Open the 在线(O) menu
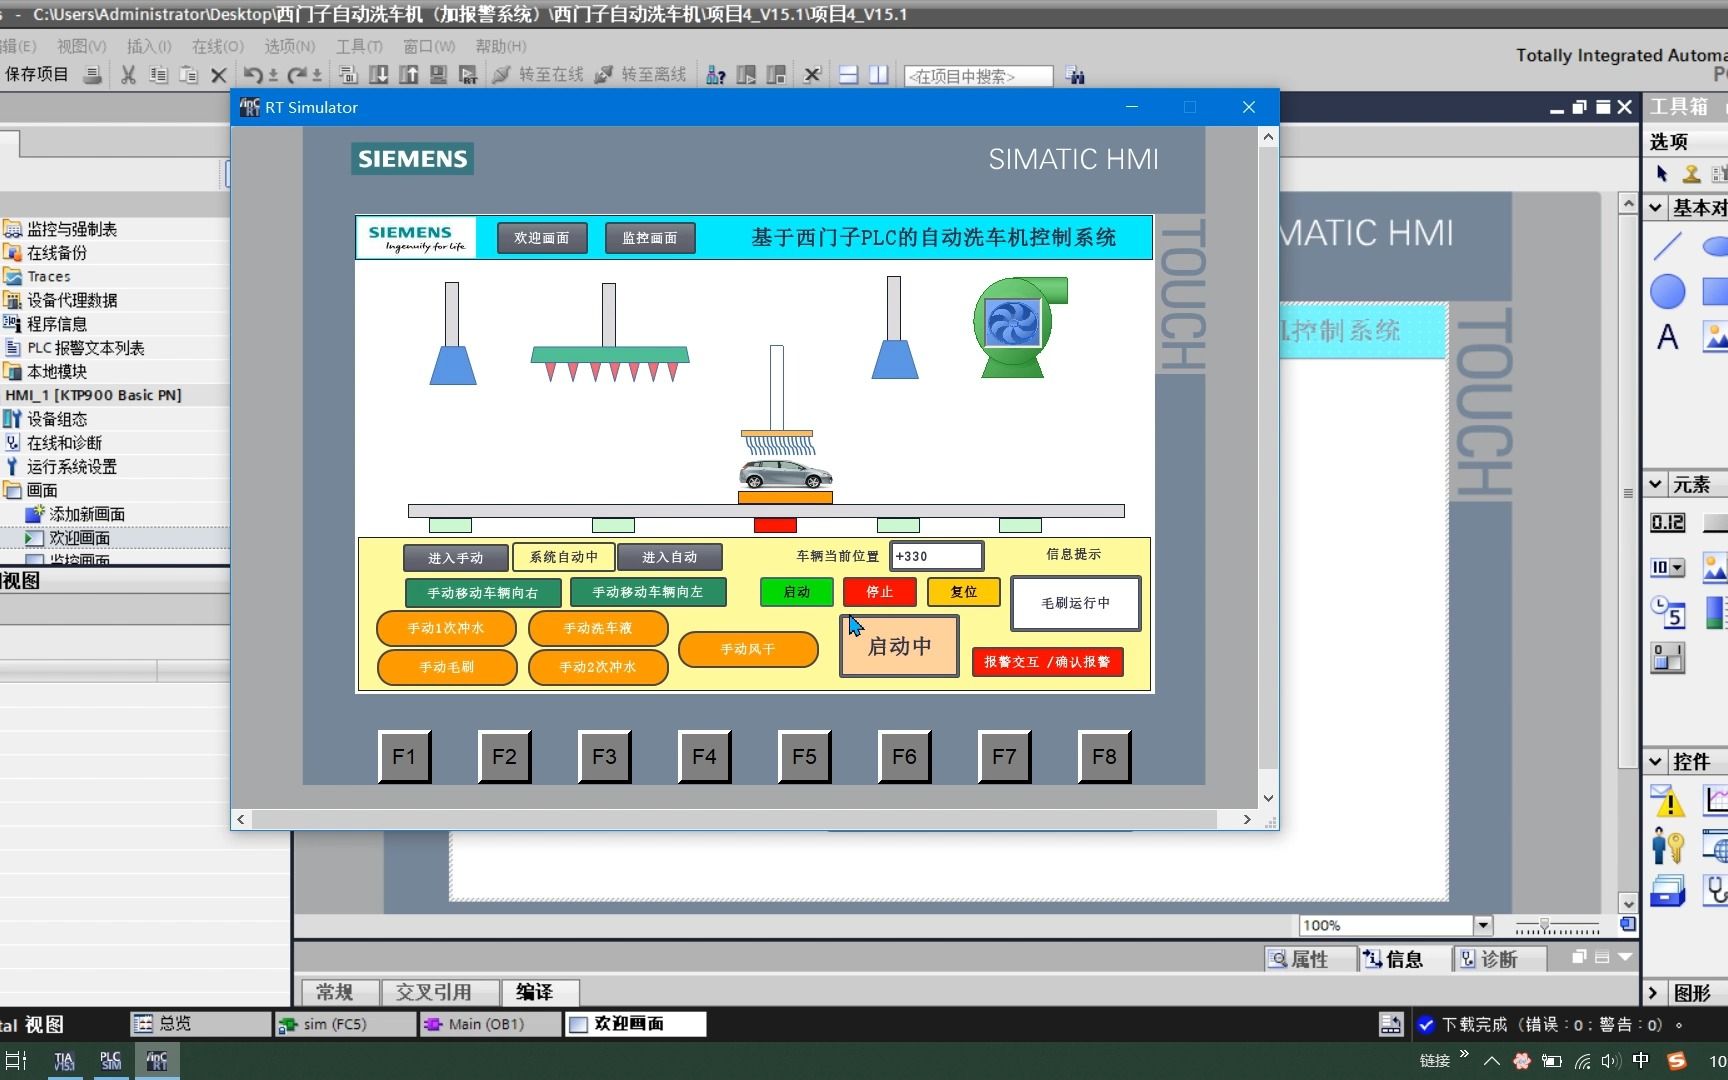Viewport: 1728px width, 1080px height. tap(218, 46)
